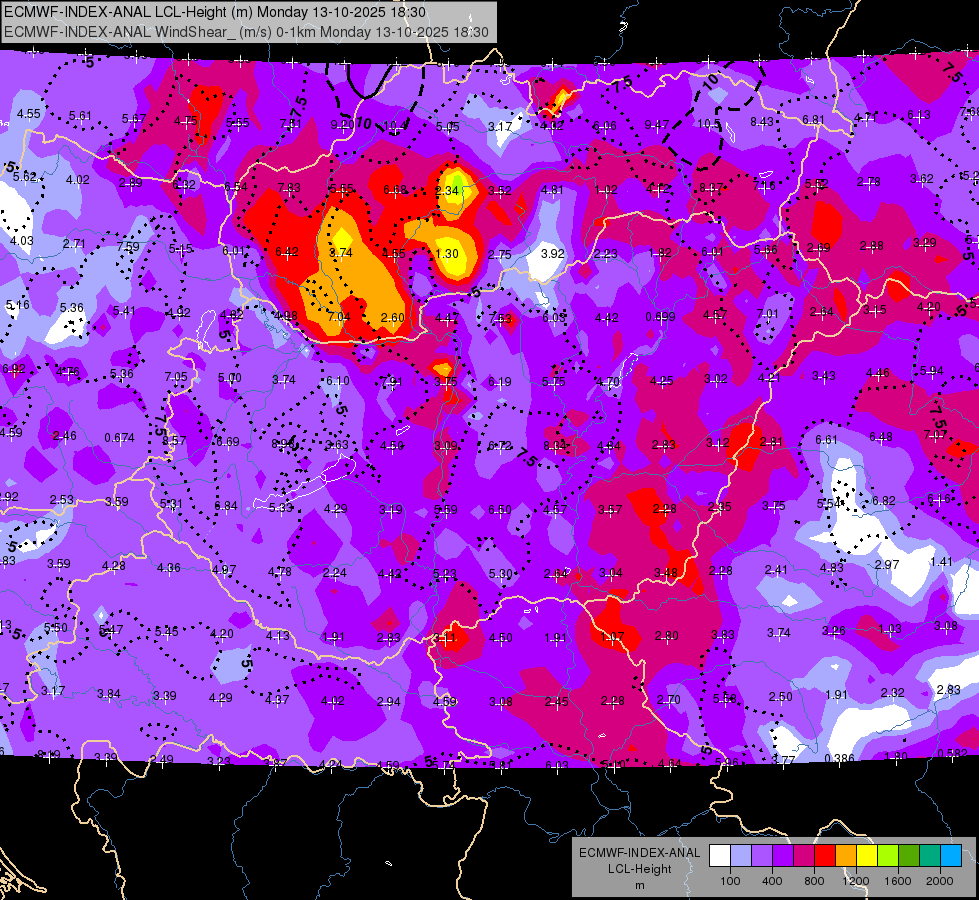Click the 0.674 wind shear value

click(119, 438)
